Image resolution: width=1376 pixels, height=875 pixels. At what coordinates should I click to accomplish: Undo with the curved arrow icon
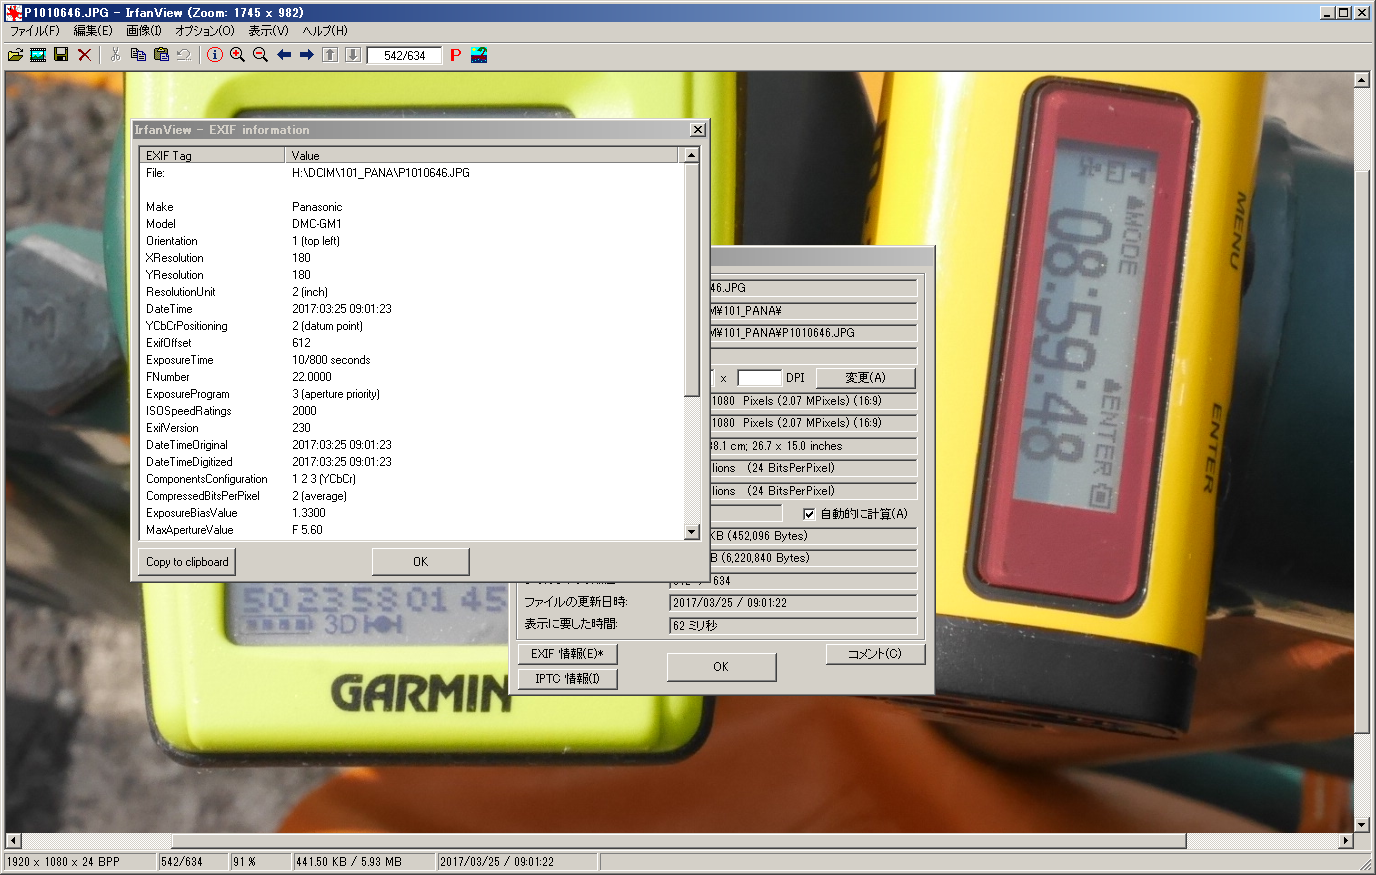(x=184, y=55)
